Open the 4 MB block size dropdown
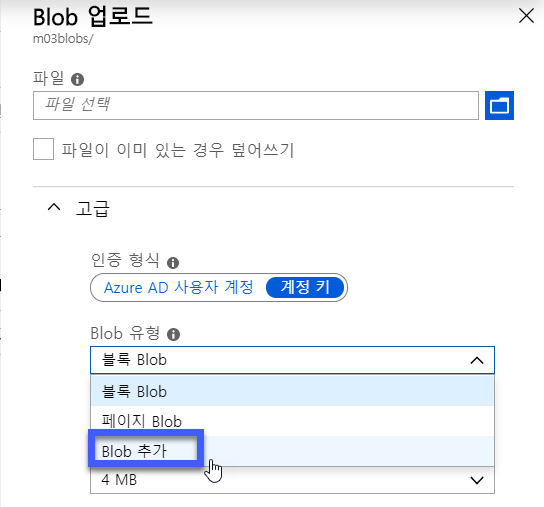 pos(292,480)
